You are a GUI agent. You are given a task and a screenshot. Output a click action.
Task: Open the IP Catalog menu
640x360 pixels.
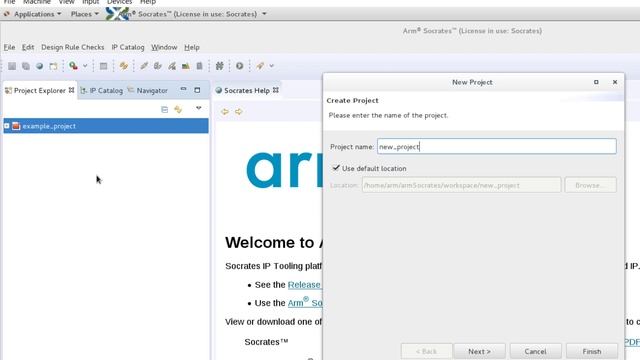point(128,47)
